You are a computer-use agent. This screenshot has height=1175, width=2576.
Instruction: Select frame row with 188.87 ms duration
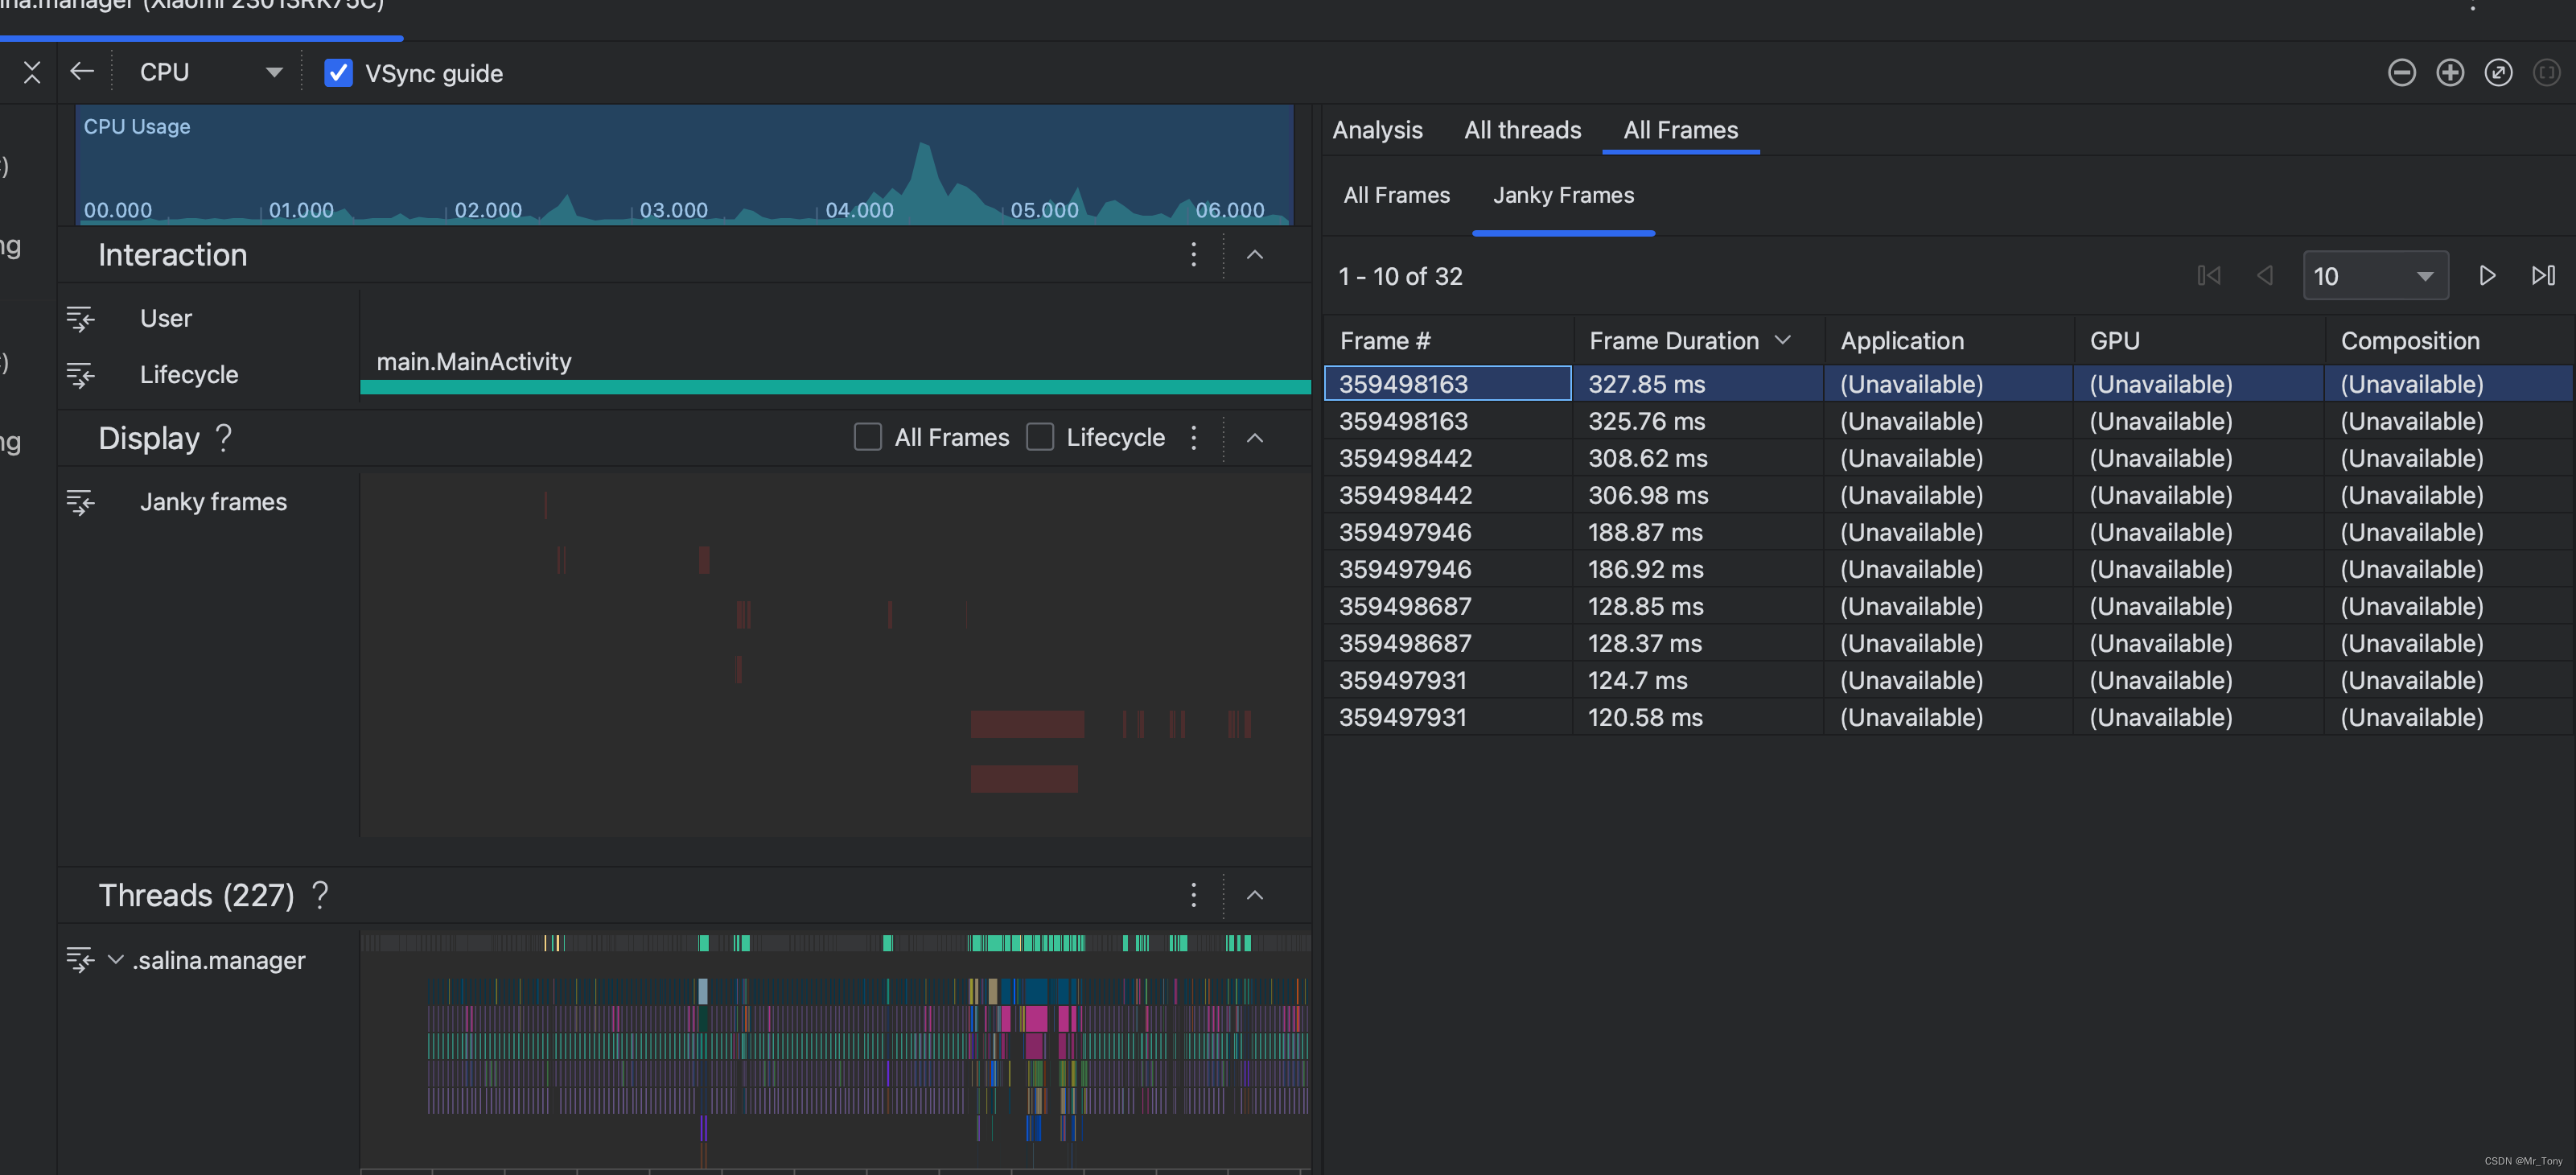(1646, 533)
